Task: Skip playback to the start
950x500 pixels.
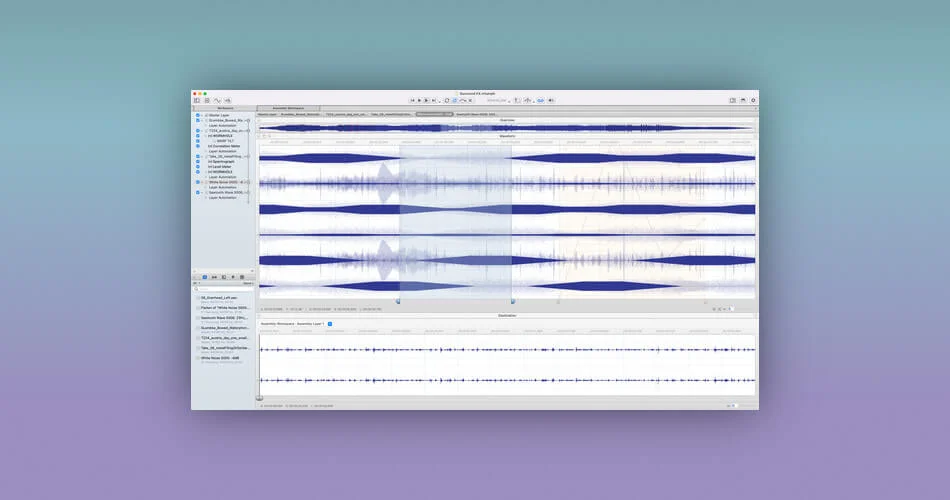Action: (413, 101)
